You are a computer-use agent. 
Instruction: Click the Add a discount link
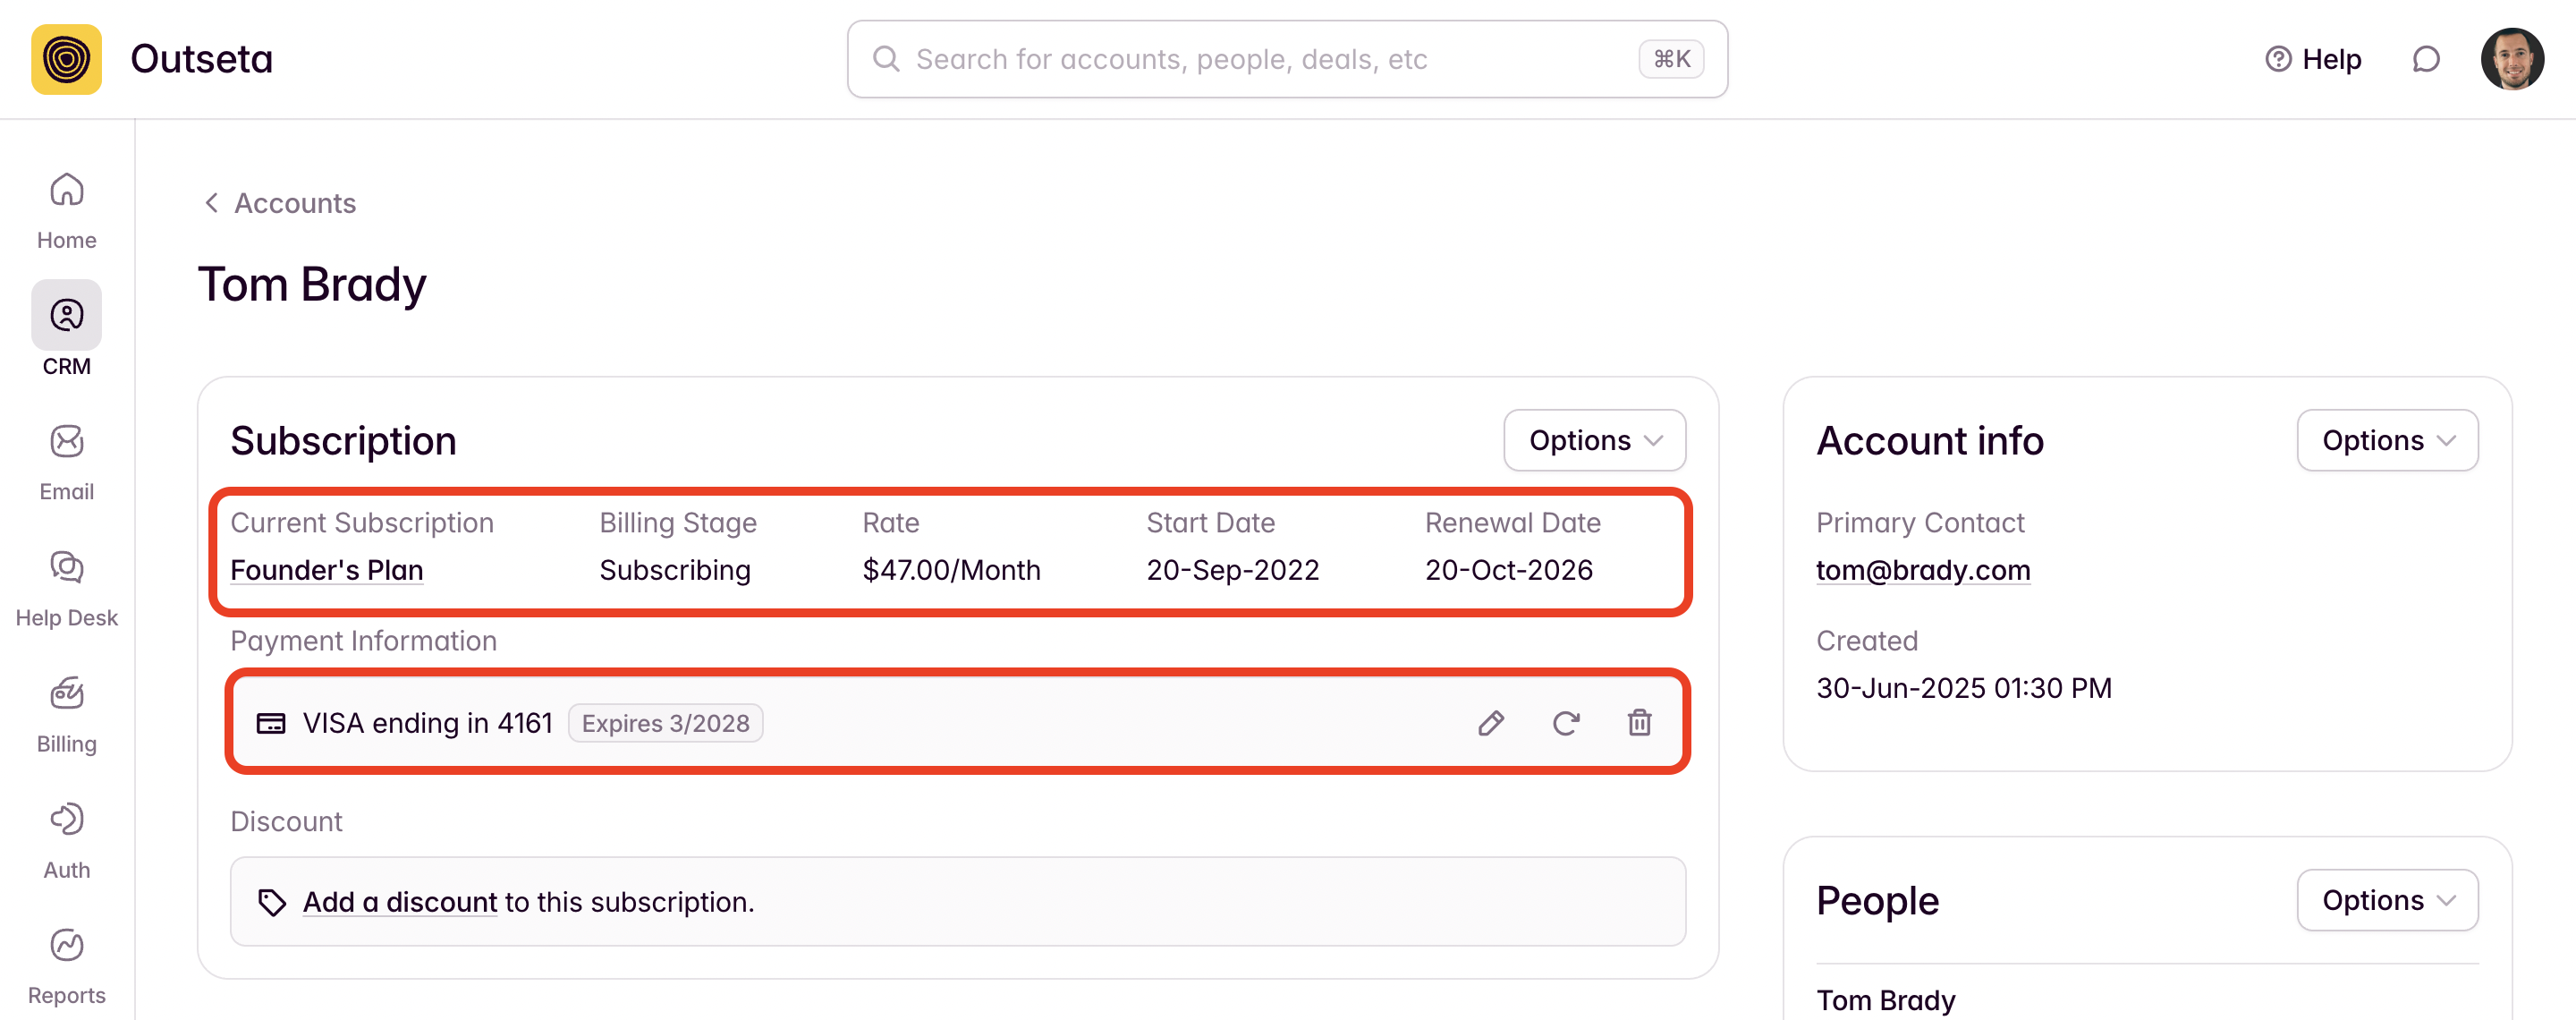[399, 902]
